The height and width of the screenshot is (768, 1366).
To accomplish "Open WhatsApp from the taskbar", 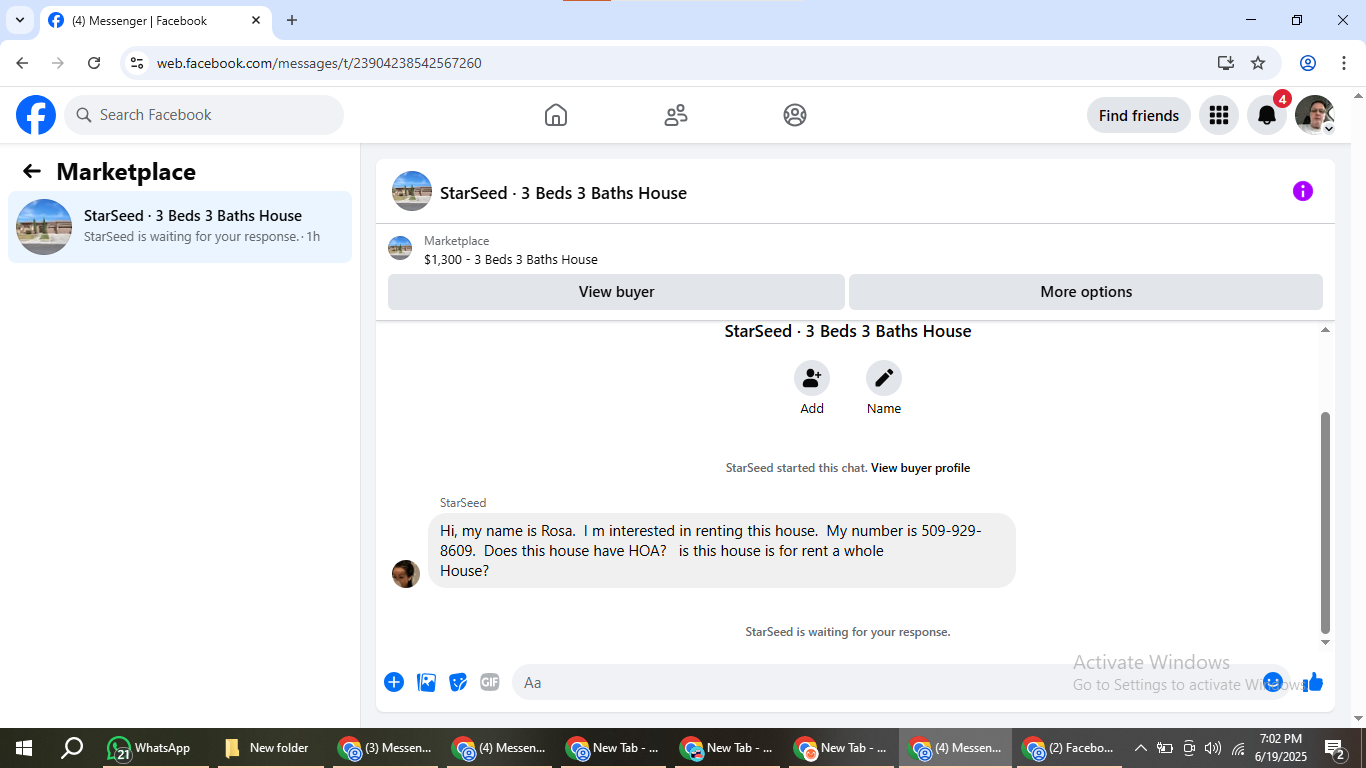I will click(x=149, y=748).
